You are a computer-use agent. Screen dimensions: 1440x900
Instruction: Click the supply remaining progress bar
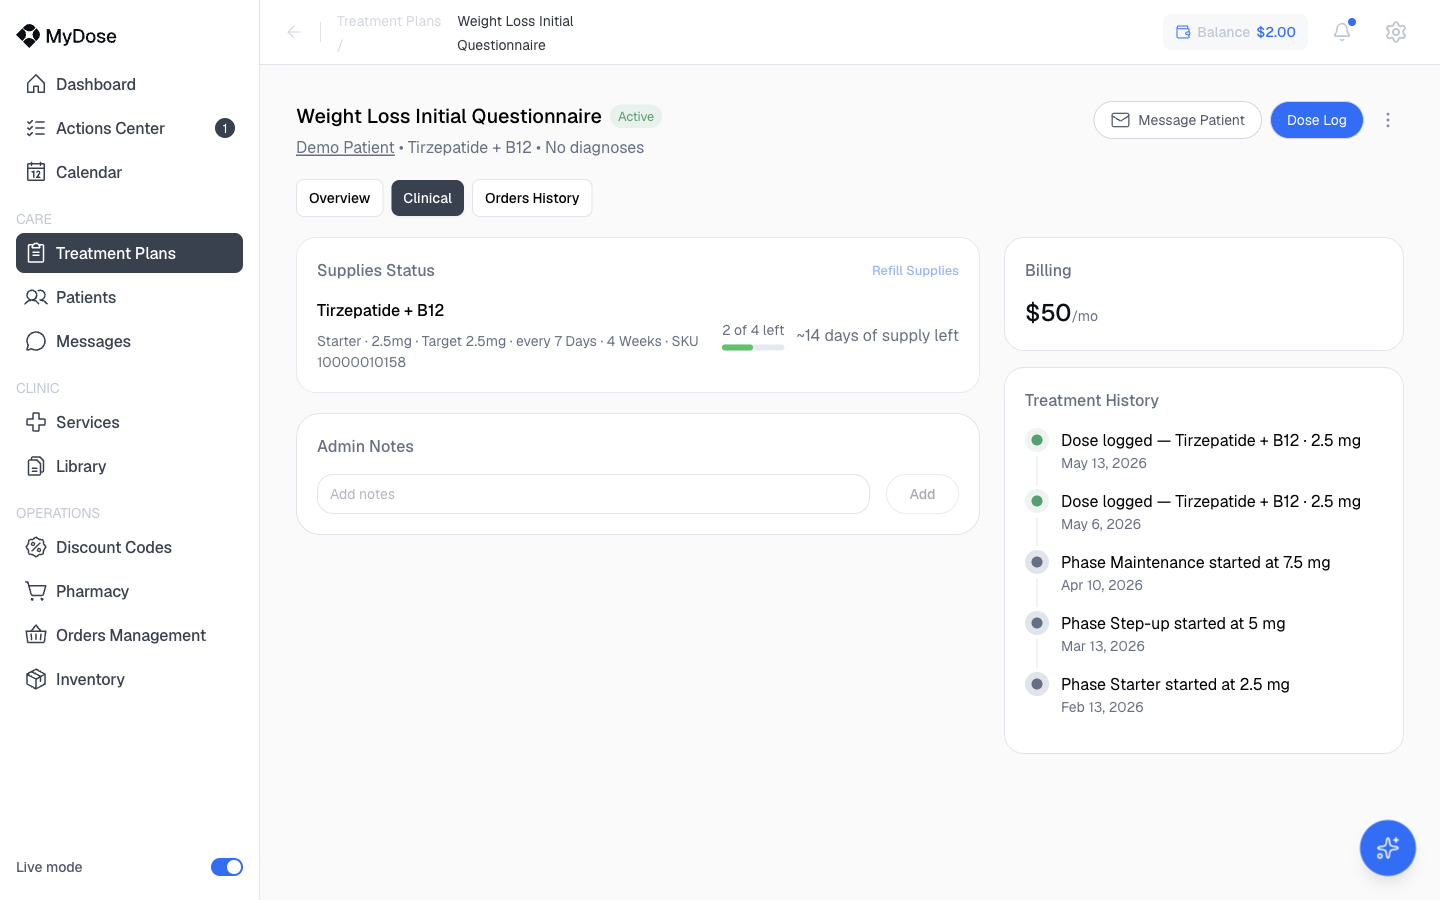[x=753, y=347]
